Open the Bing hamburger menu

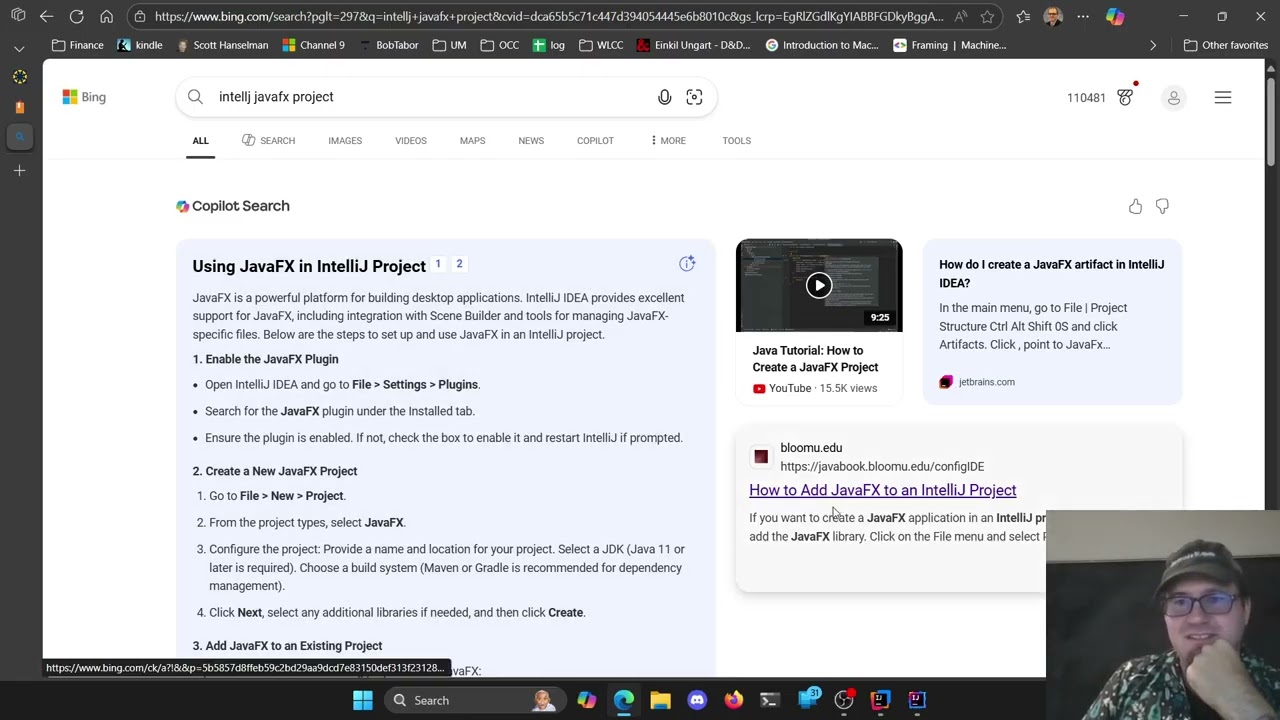click(x=1223, y=97)
